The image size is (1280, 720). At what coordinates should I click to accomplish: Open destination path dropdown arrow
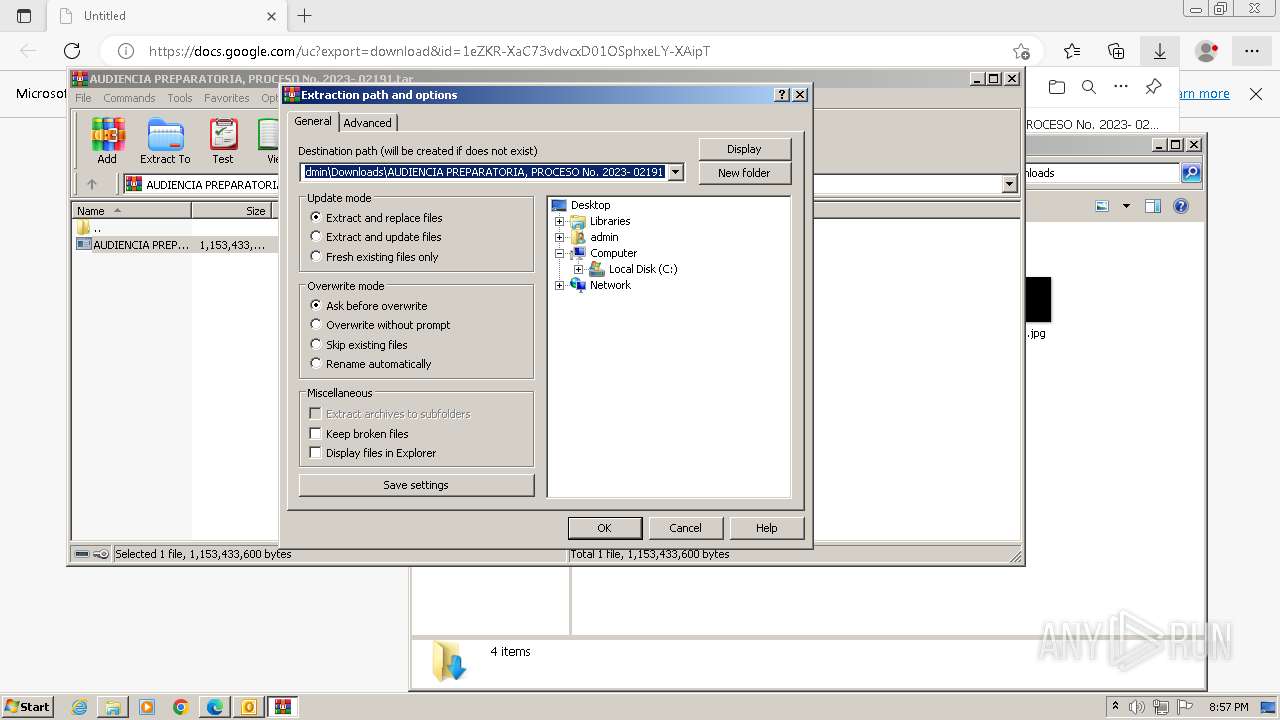click(x=675, y=172)
